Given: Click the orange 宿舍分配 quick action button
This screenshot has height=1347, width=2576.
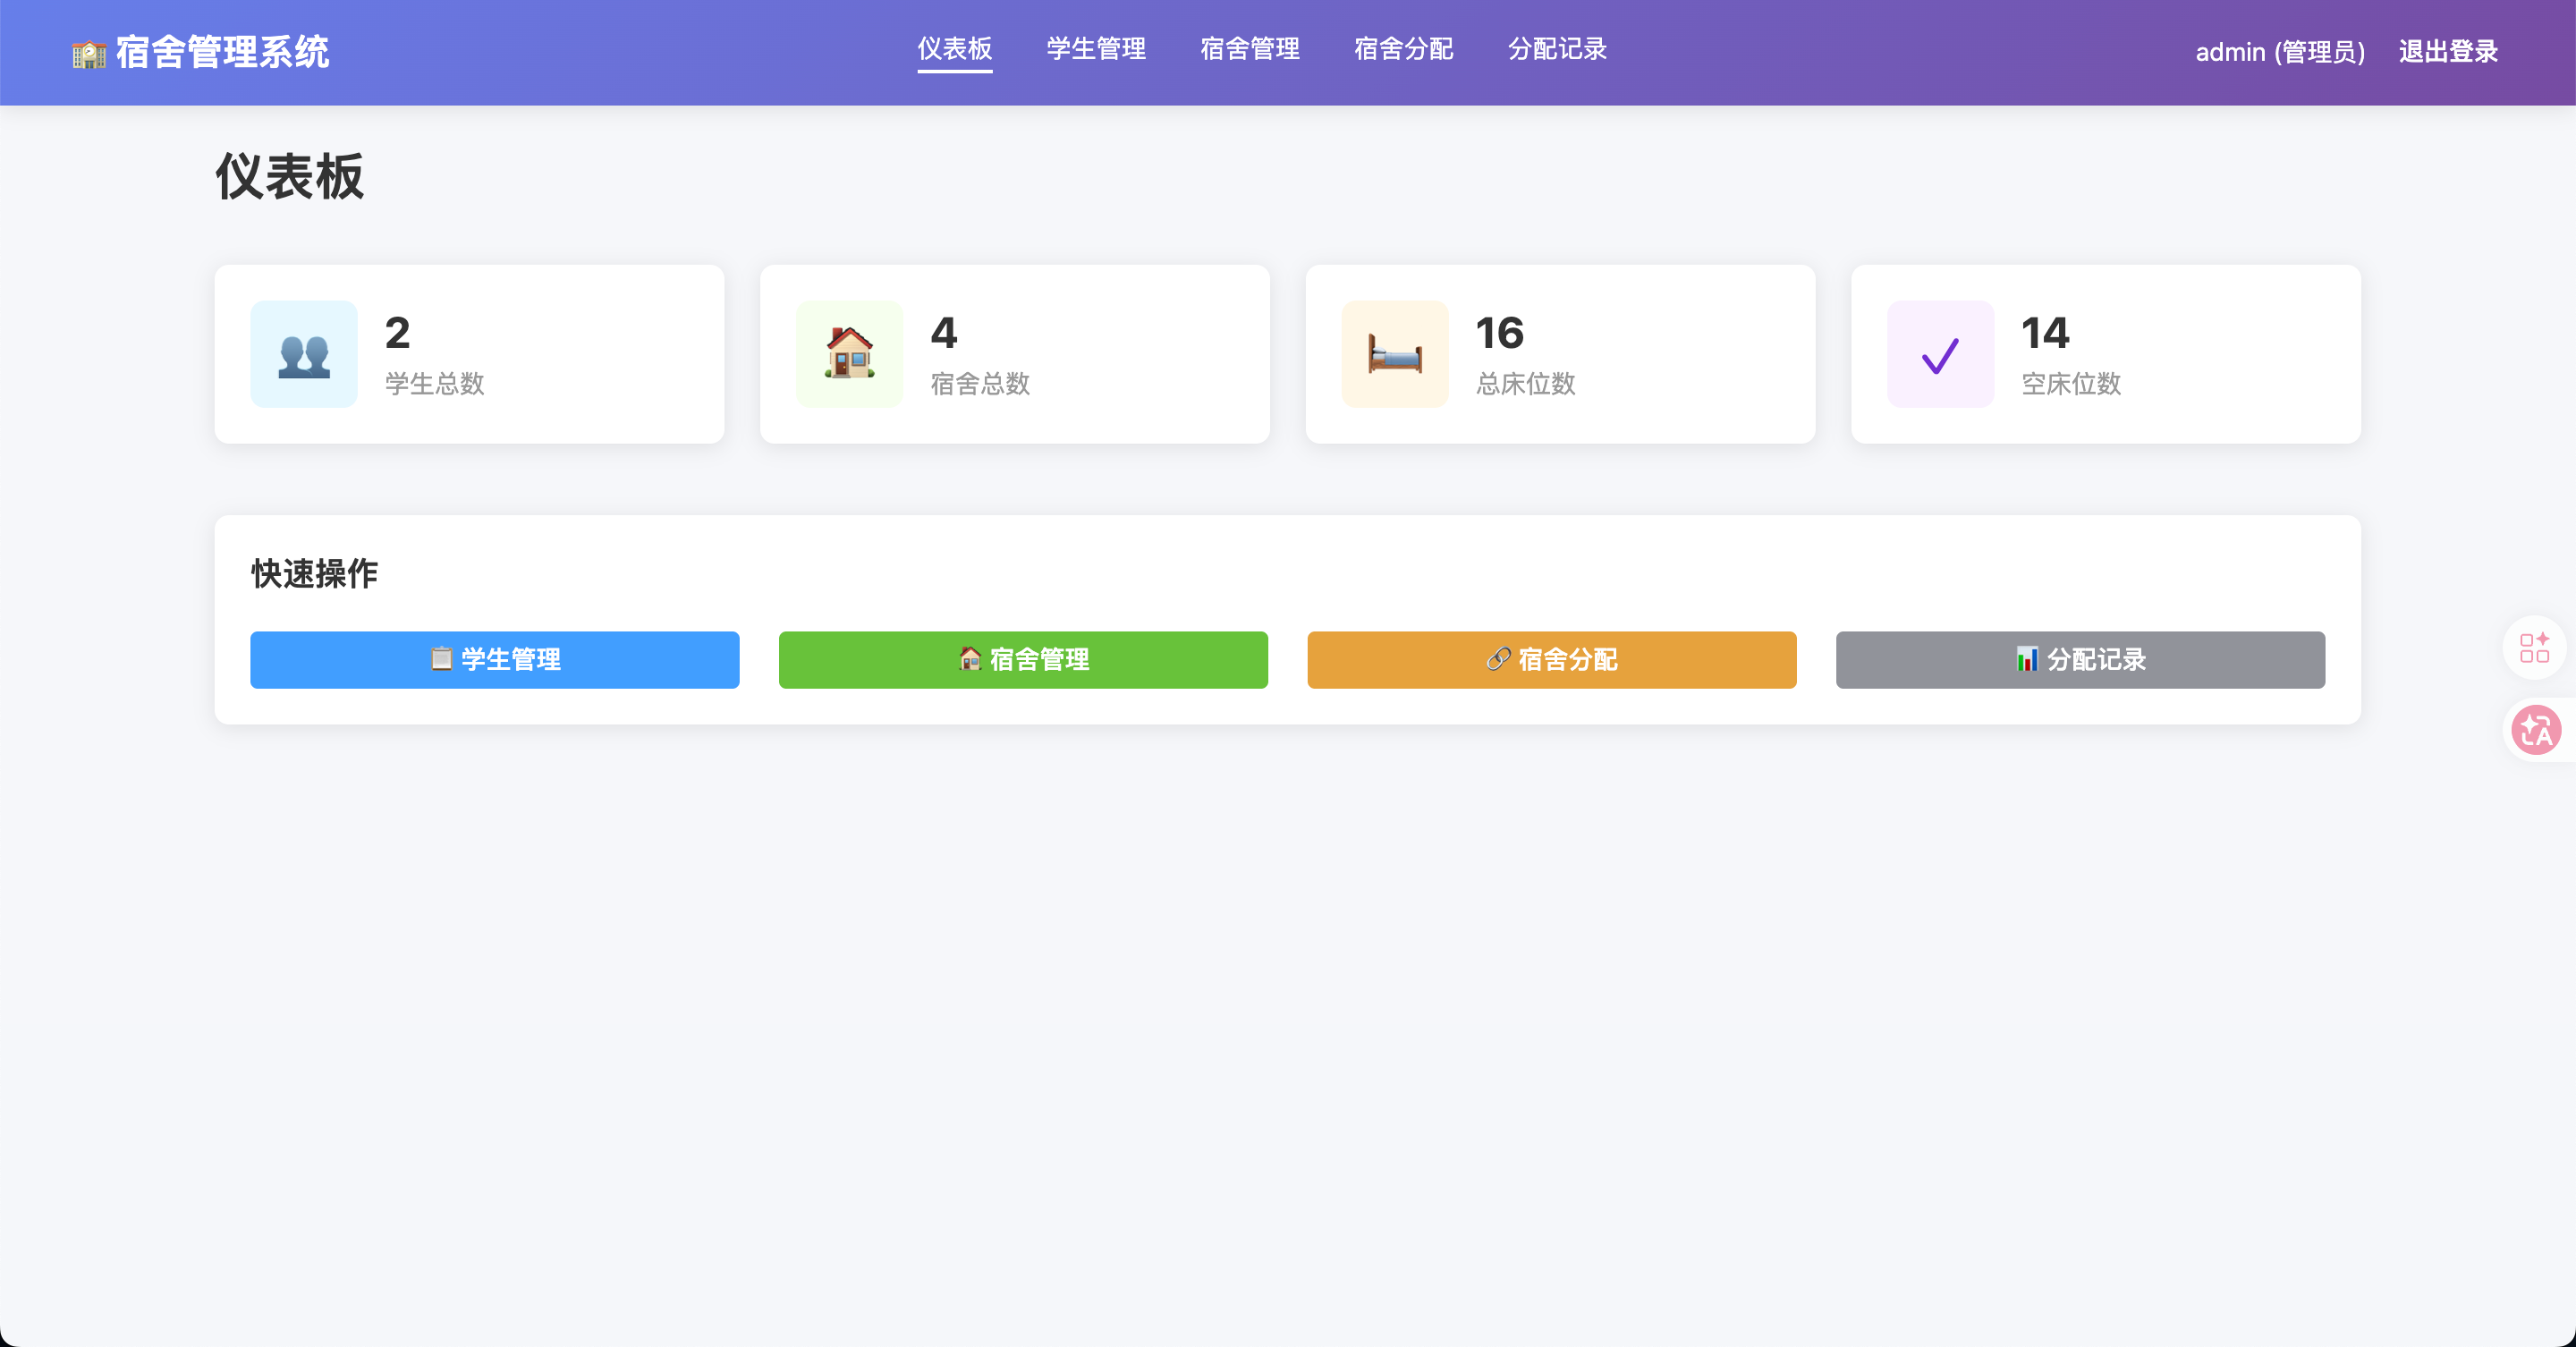Looking at the screenshot, I should [1552, 659].
